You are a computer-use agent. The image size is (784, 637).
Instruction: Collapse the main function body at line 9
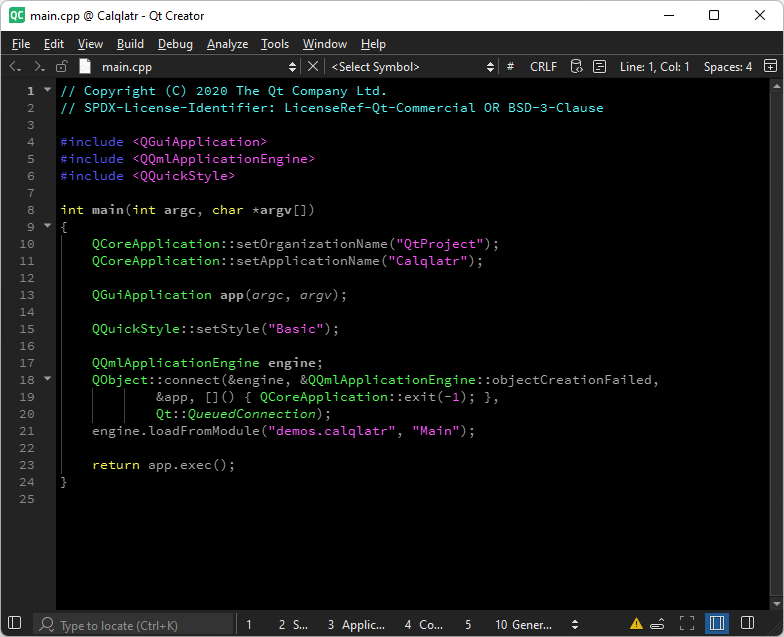(48, 226)
